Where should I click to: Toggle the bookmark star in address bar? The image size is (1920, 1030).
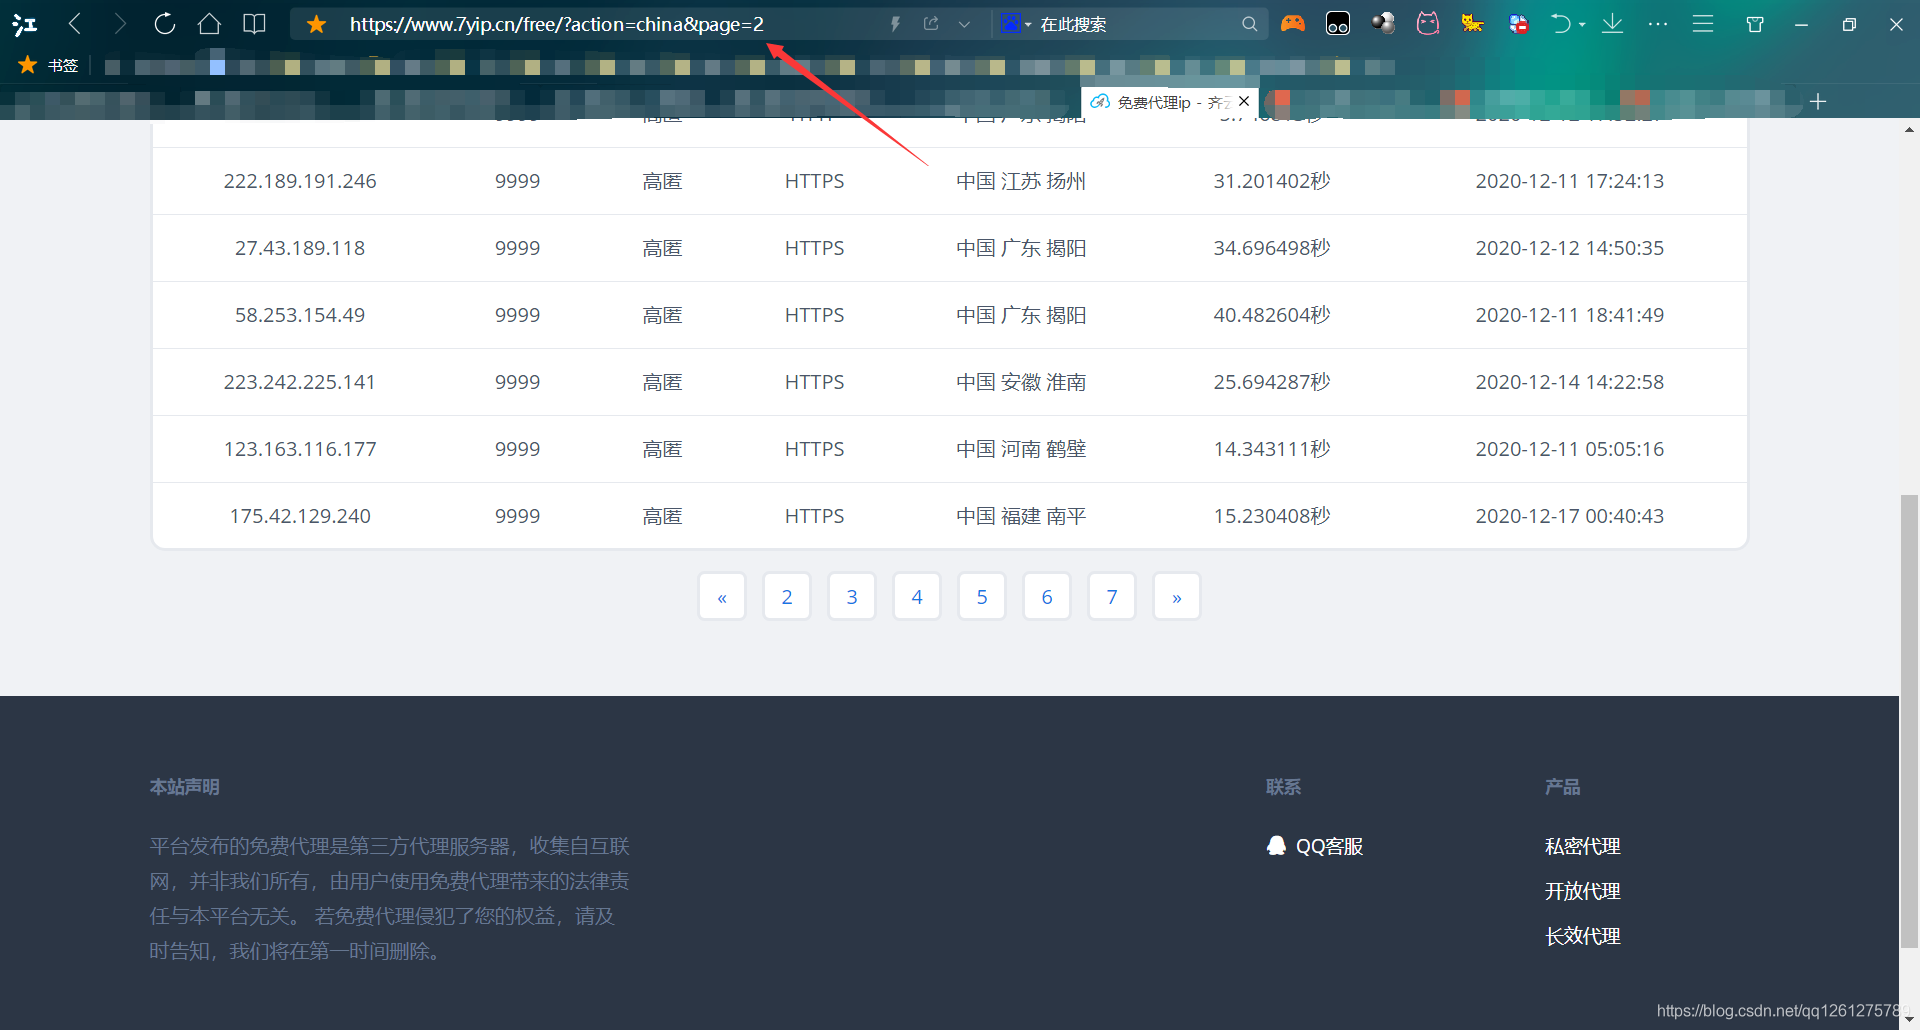click(x=316, y=23)
